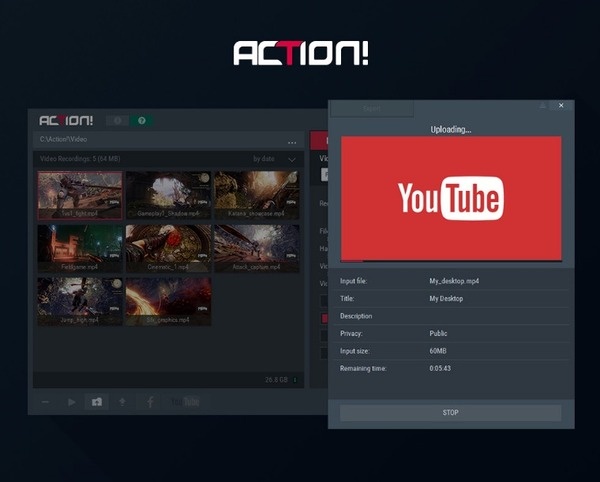Click the green disk space indicator next to 26.8 GB
The image size is (600, 482).
295,380
